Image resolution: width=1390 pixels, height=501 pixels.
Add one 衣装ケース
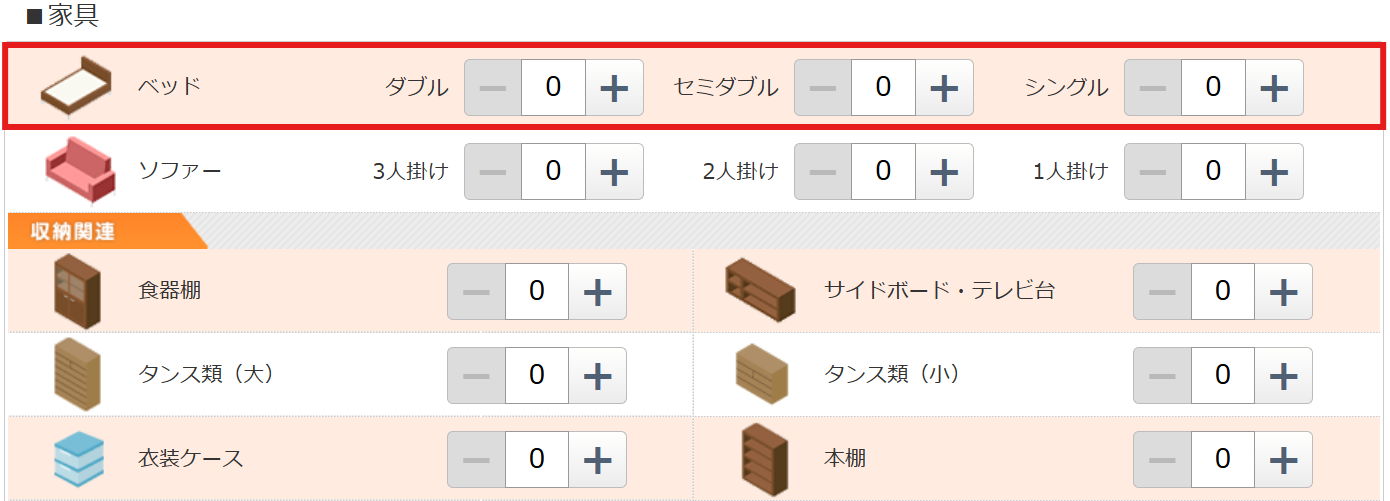pos(597,460)
